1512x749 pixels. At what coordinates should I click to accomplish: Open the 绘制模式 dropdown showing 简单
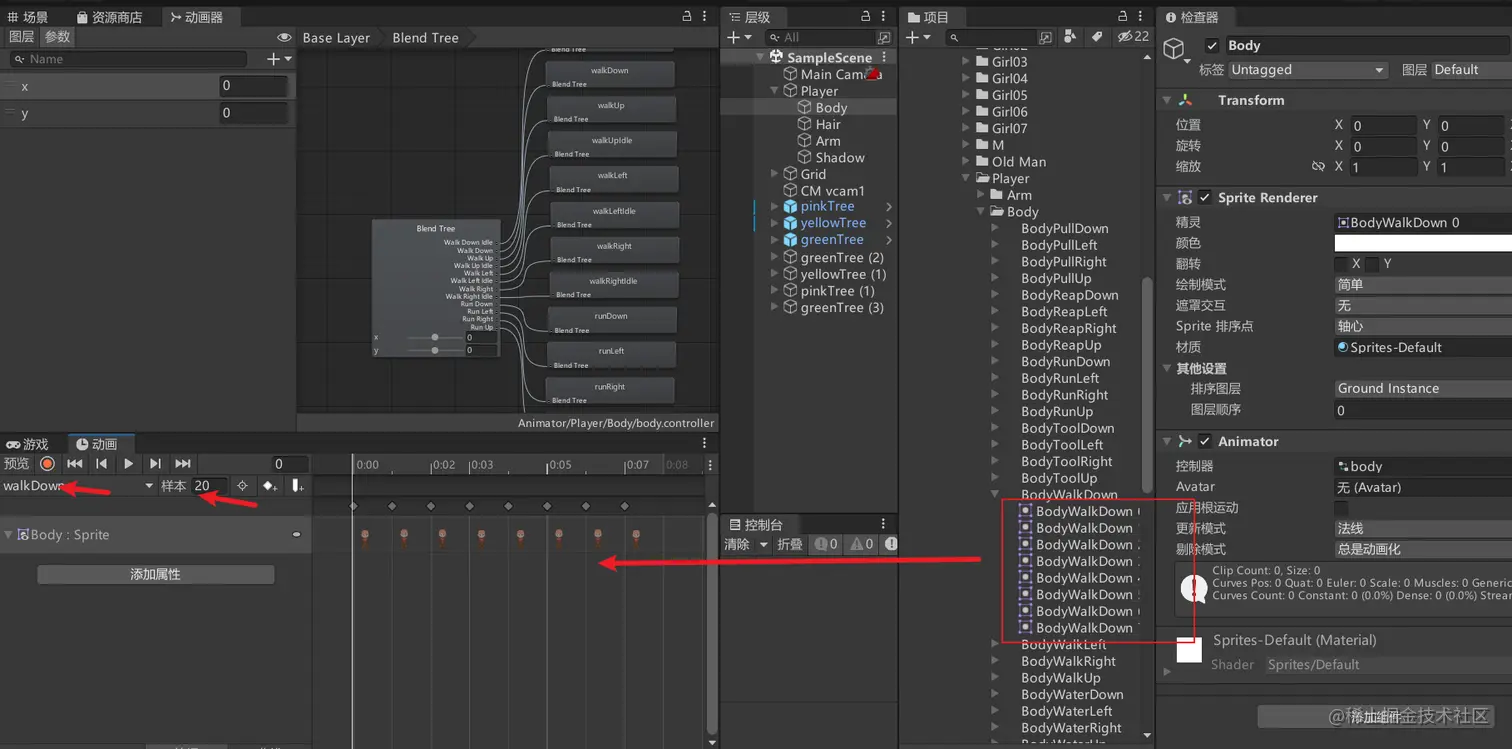click(x=1423, y=285)
